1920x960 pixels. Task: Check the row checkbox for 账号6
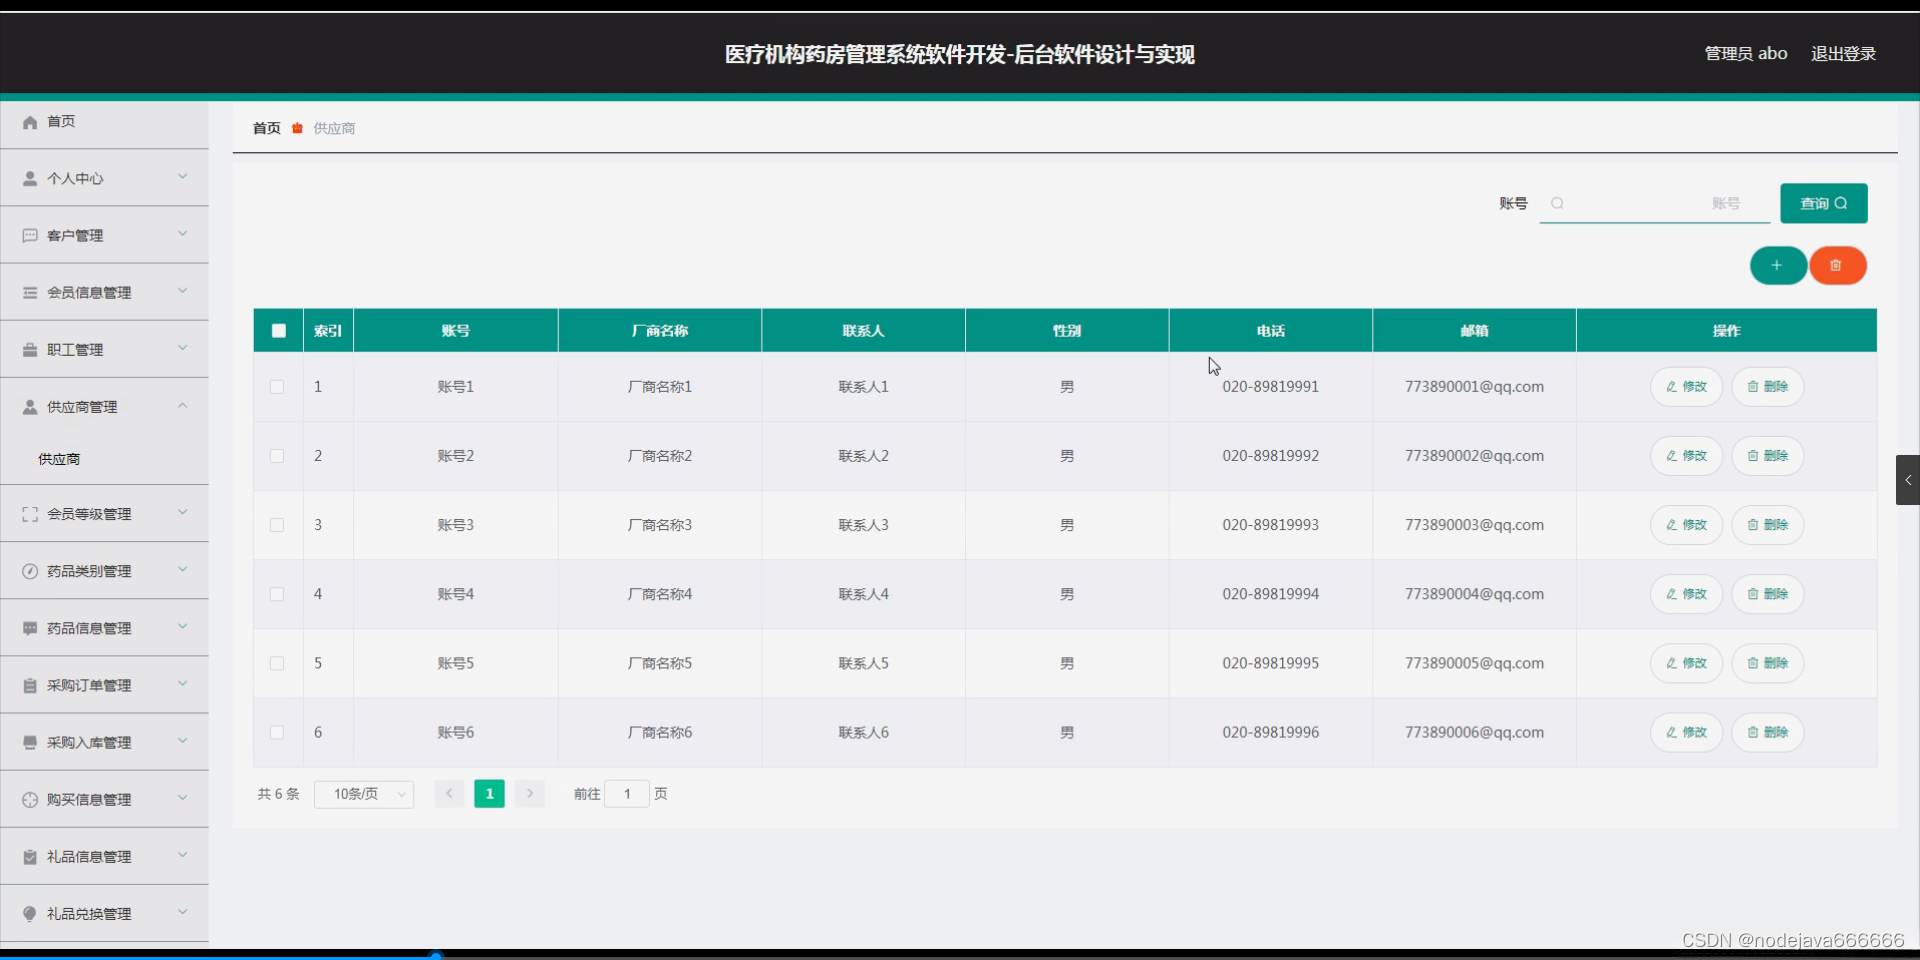pos(277,733)
